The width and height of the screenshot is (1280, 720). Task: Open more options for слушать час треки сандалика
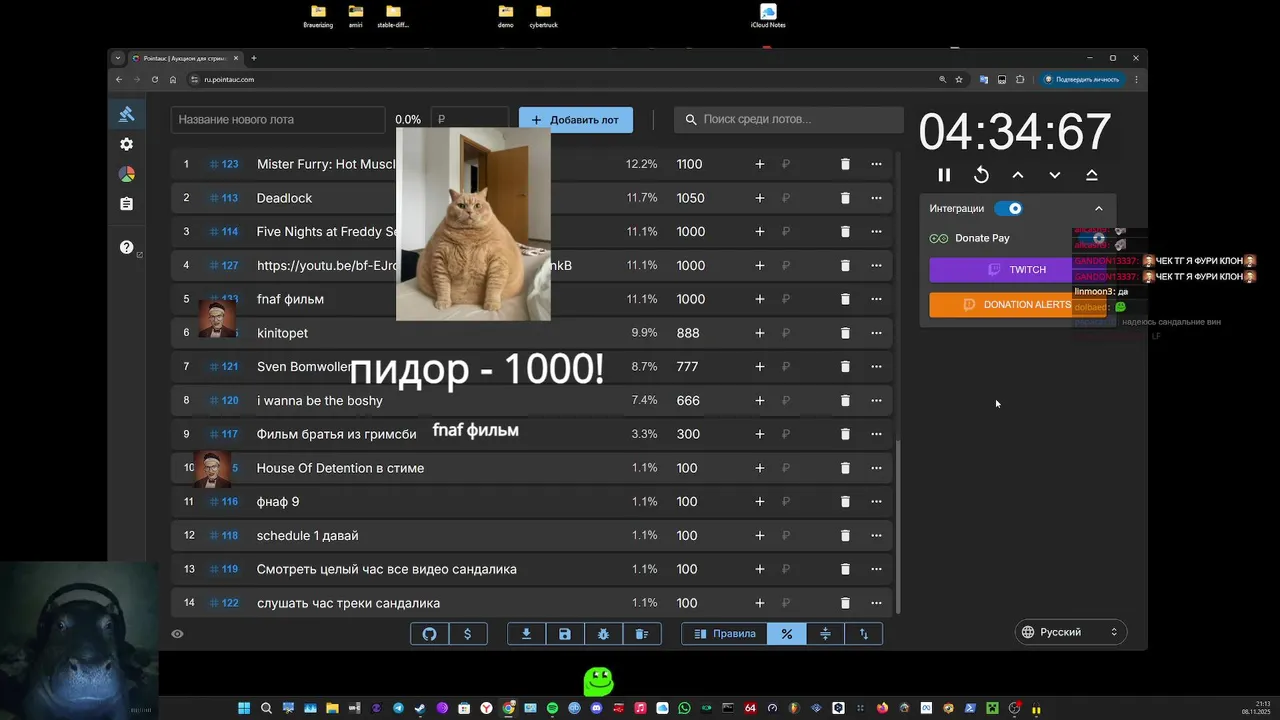pos(876,603)
